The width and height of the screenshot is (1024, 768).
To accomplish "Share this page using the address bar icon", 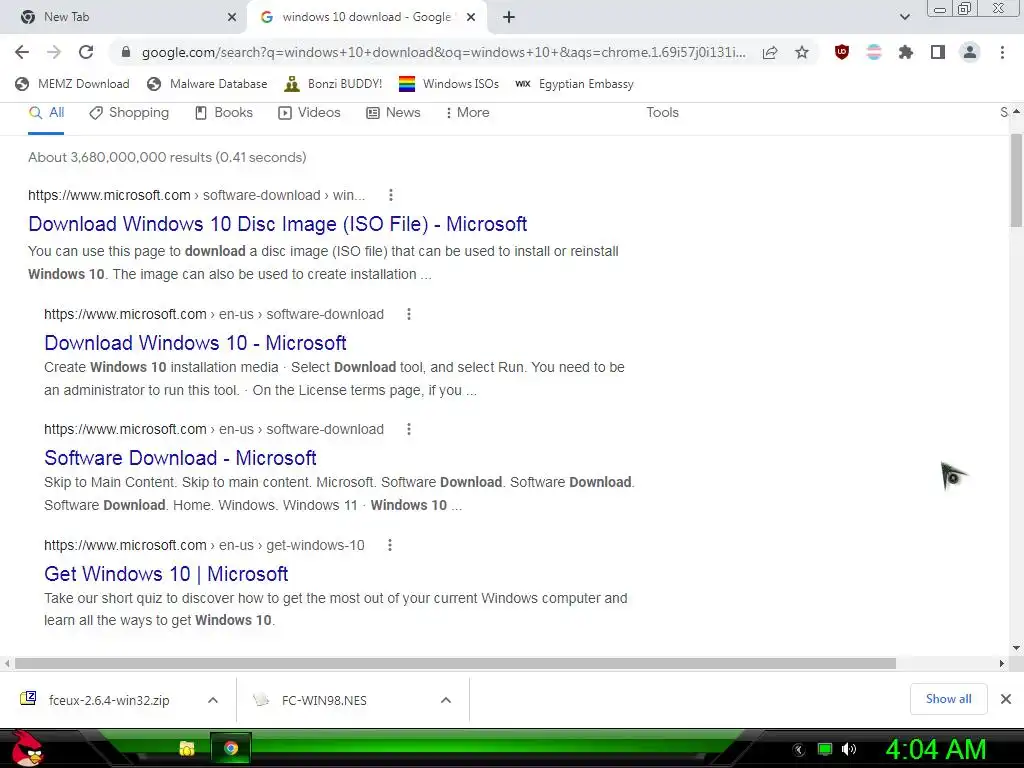I will click(770, 52).
